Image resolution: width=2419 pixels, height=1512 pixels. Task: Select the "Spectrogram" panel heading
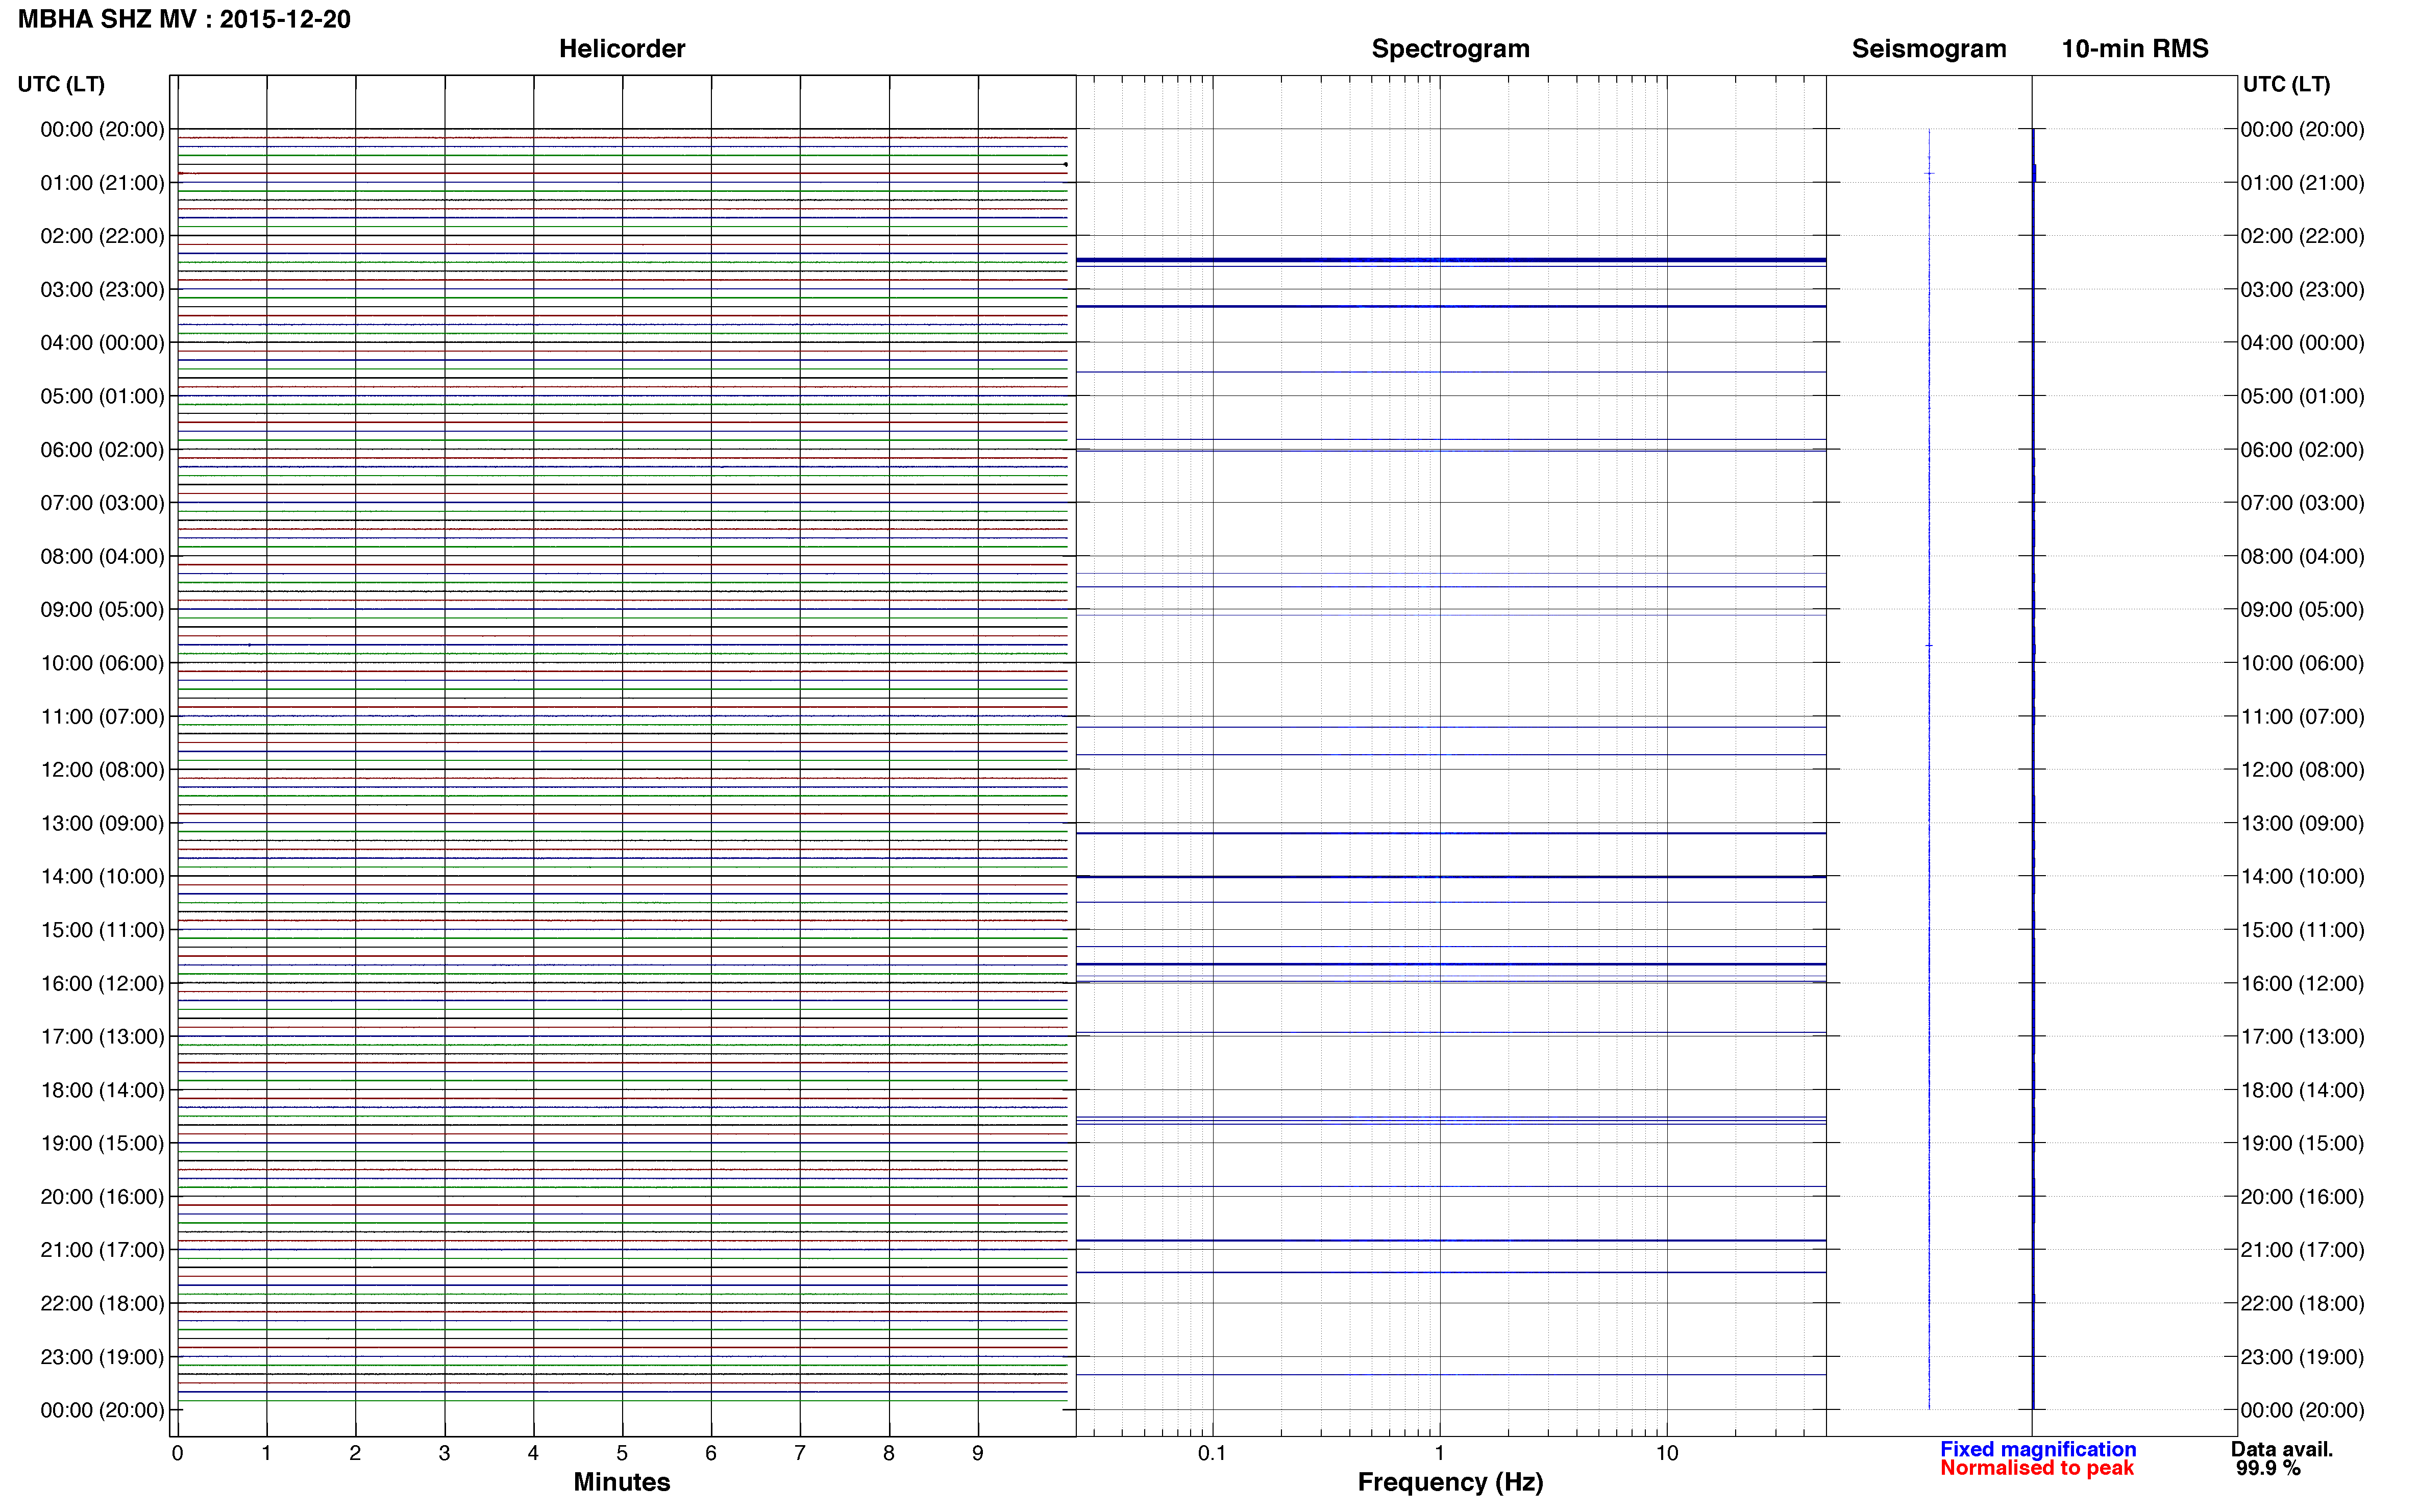pos(1450,49)
